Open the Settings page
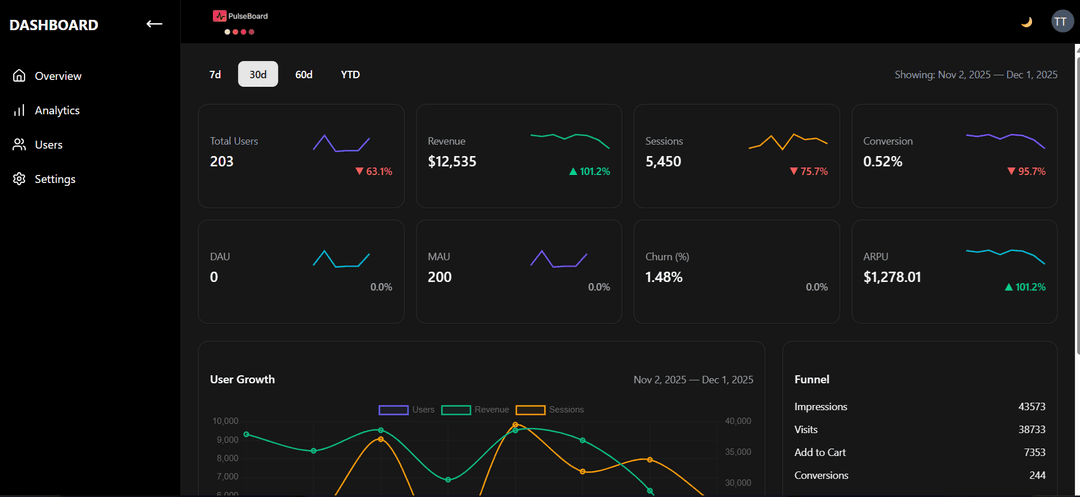The image size is (1080, 497). [x=55, y=179]
